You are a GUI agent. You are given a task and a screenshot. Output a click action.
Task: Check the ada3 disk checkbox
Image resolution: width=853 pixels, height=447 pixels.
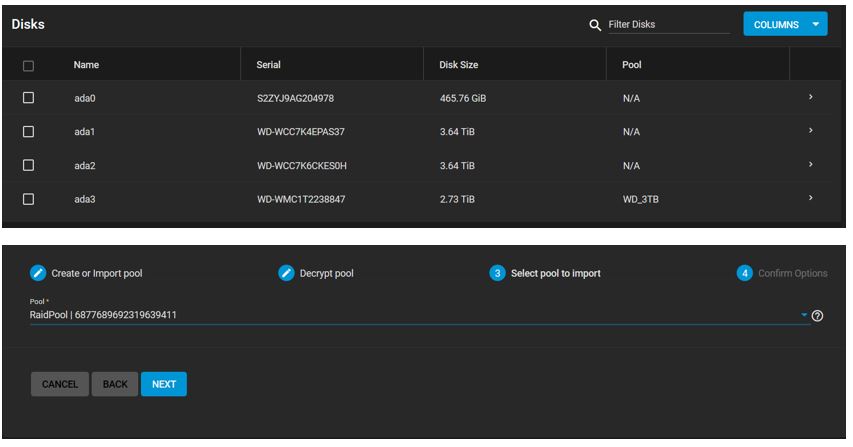(28, 199)
